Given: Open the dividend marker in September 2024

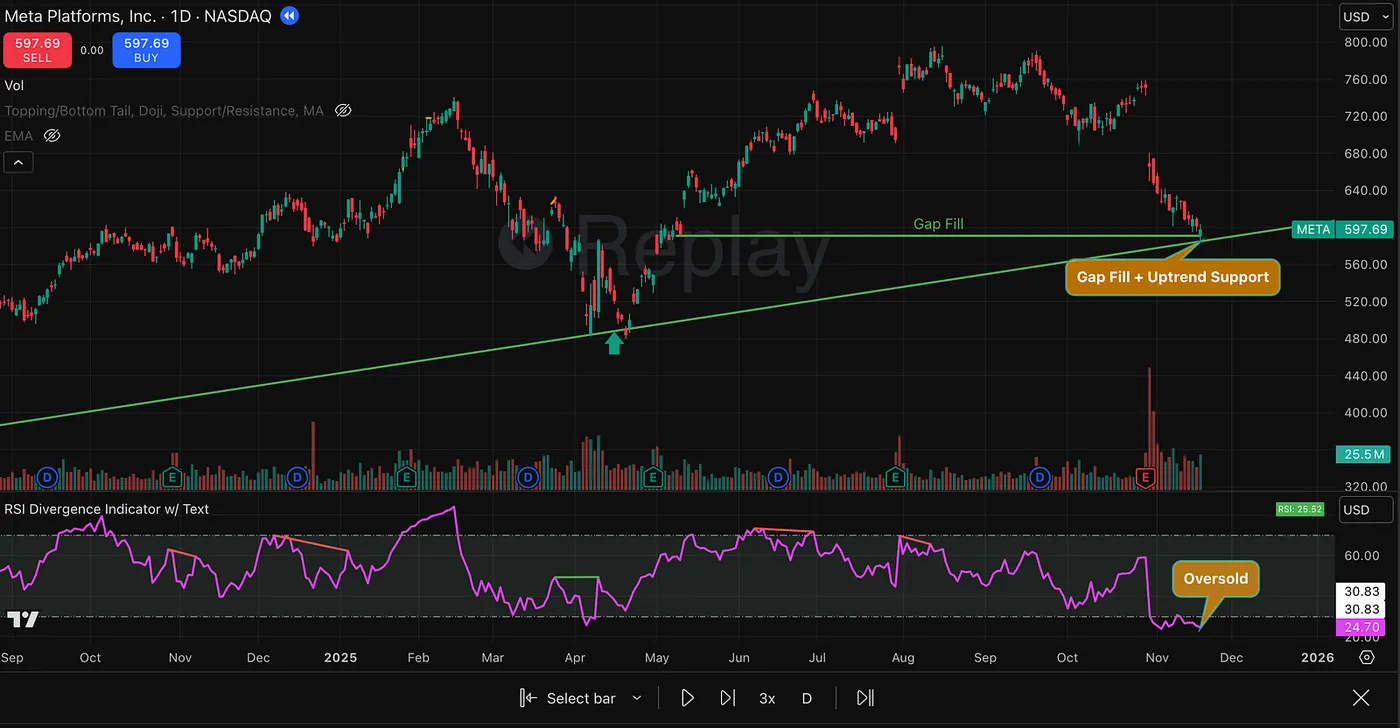Looking at the screenshot, I should (45, 476).
